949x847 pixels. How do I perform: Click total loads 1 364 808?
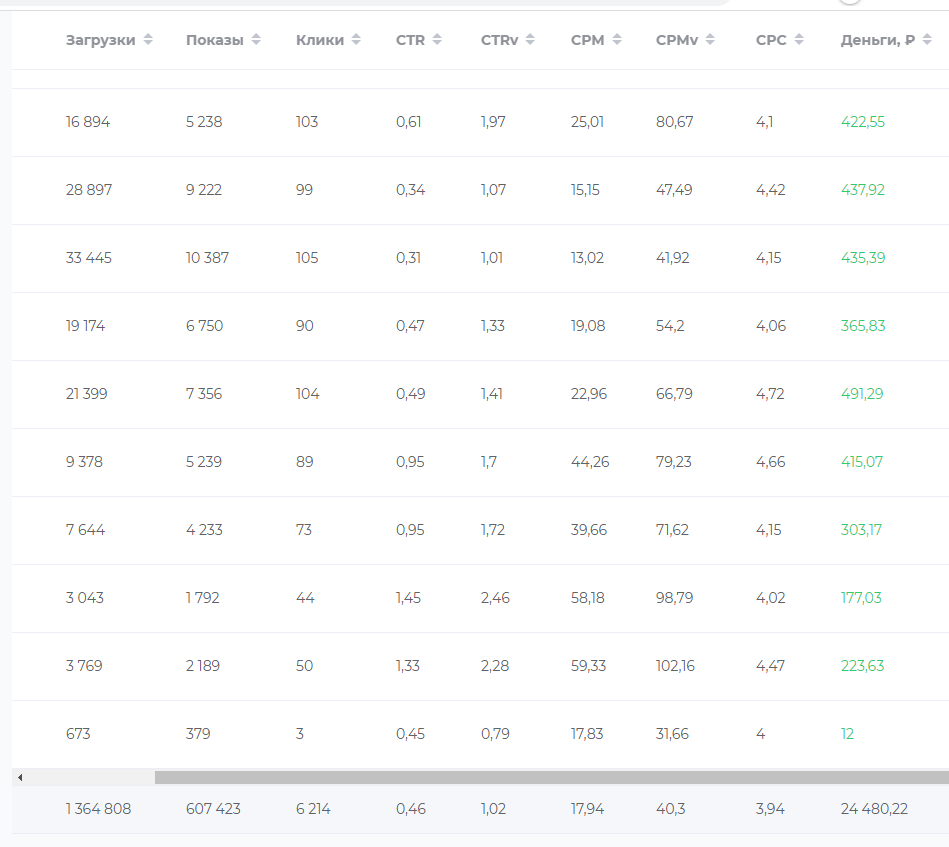click(99, 809)
